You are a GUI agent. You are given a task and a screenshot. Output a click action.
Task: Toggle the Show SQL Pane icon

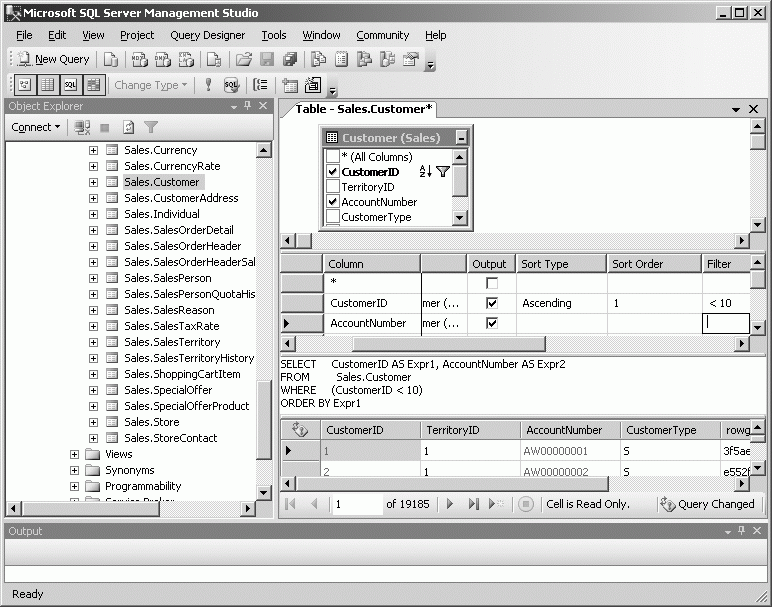[x=70, y=85]
